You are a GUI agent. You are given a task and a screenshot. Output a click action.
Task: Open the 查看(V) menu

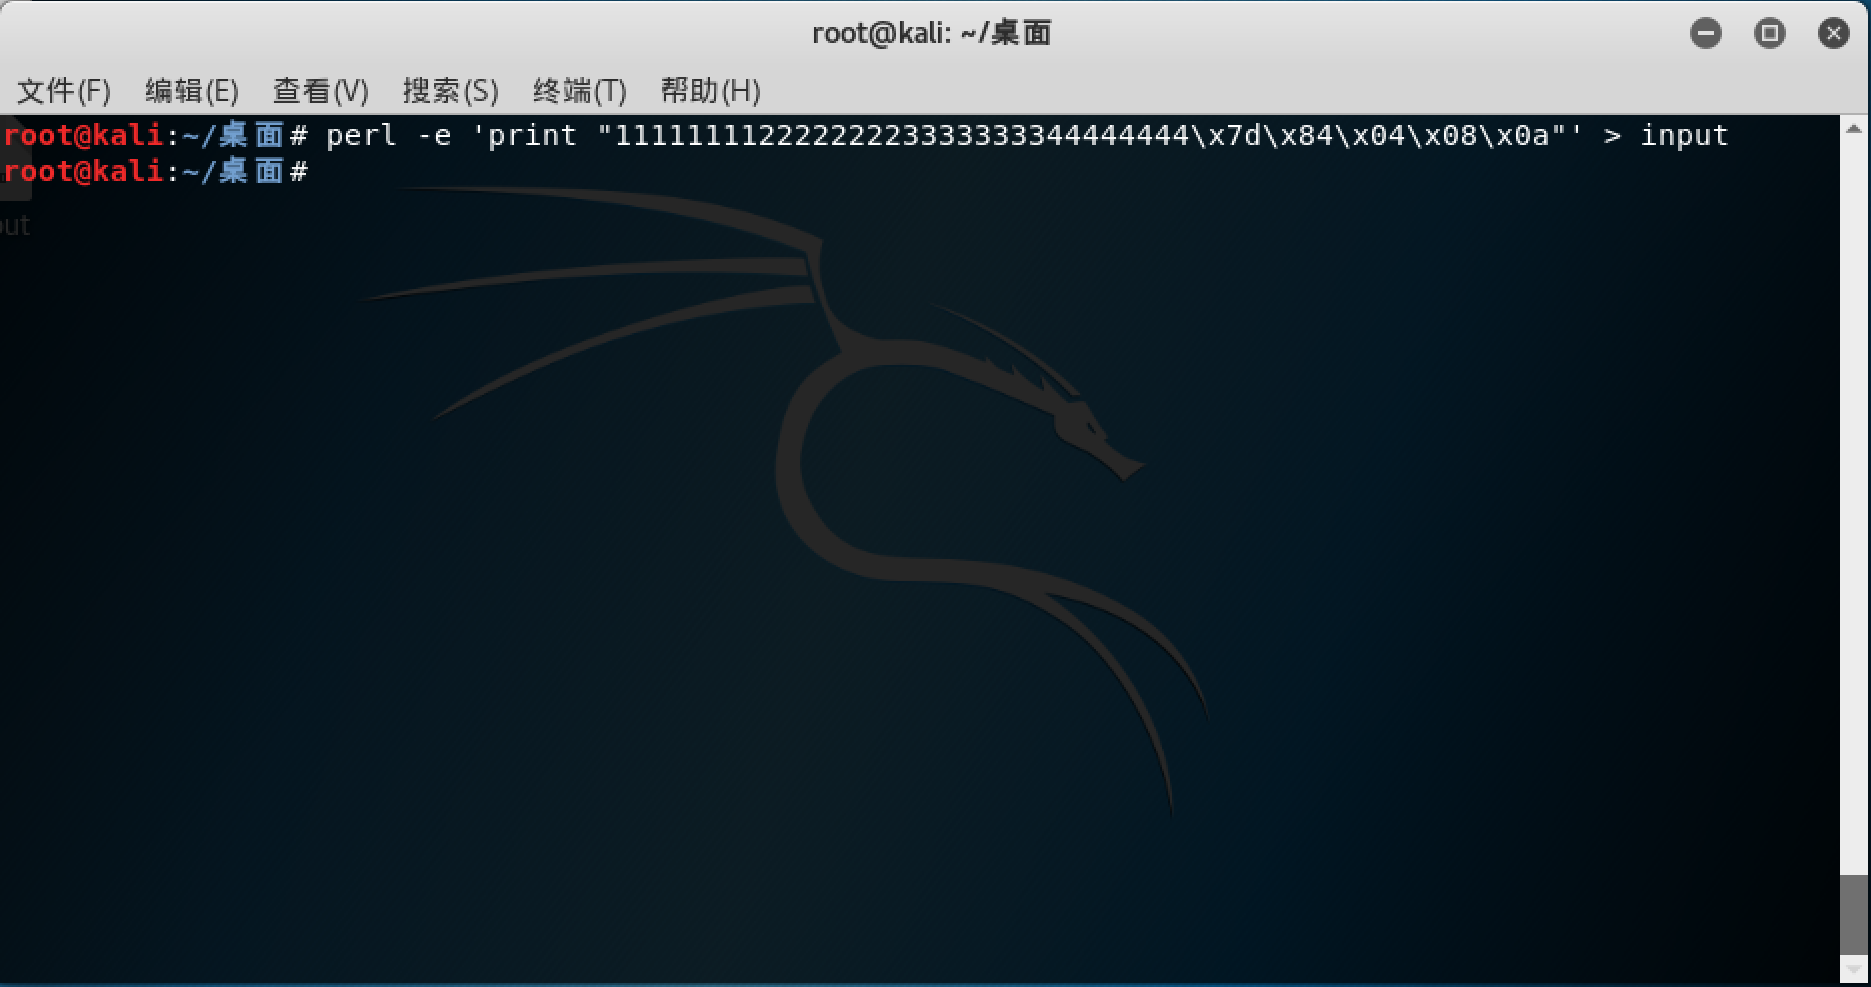coord(321,91)
